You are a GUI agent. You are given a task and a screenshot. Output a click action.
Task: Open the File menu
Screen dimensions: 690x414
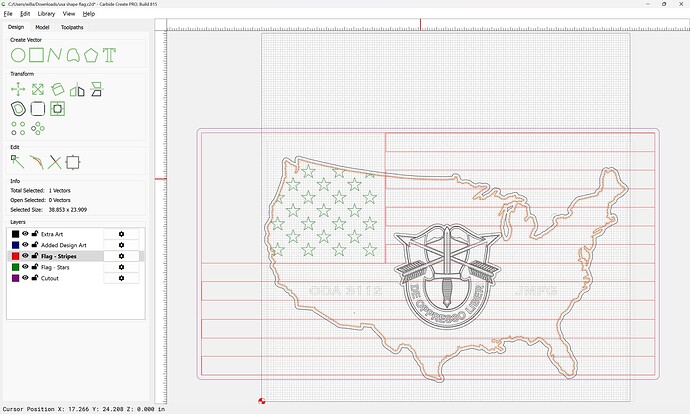tap(8, 14)
